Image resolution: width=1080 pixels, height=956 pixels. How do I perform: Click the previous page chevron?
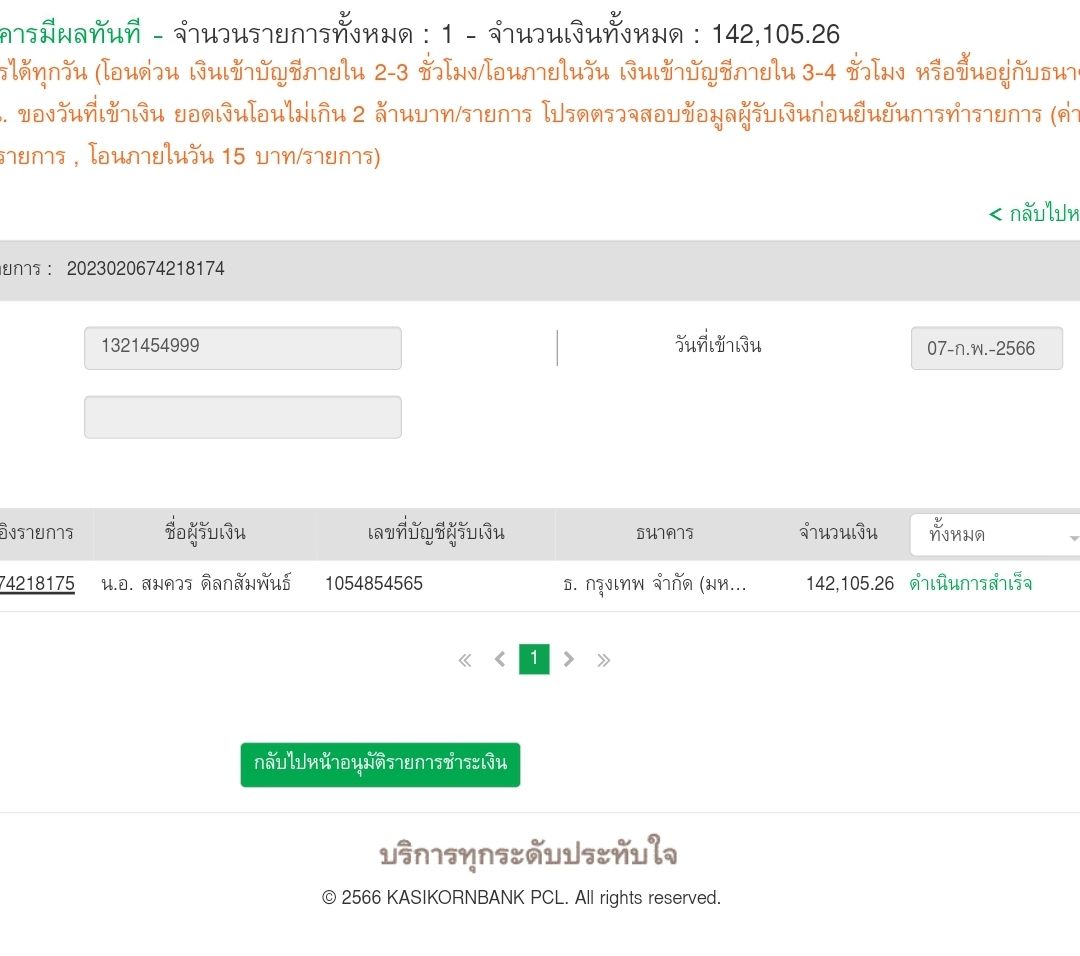(500, 660)
